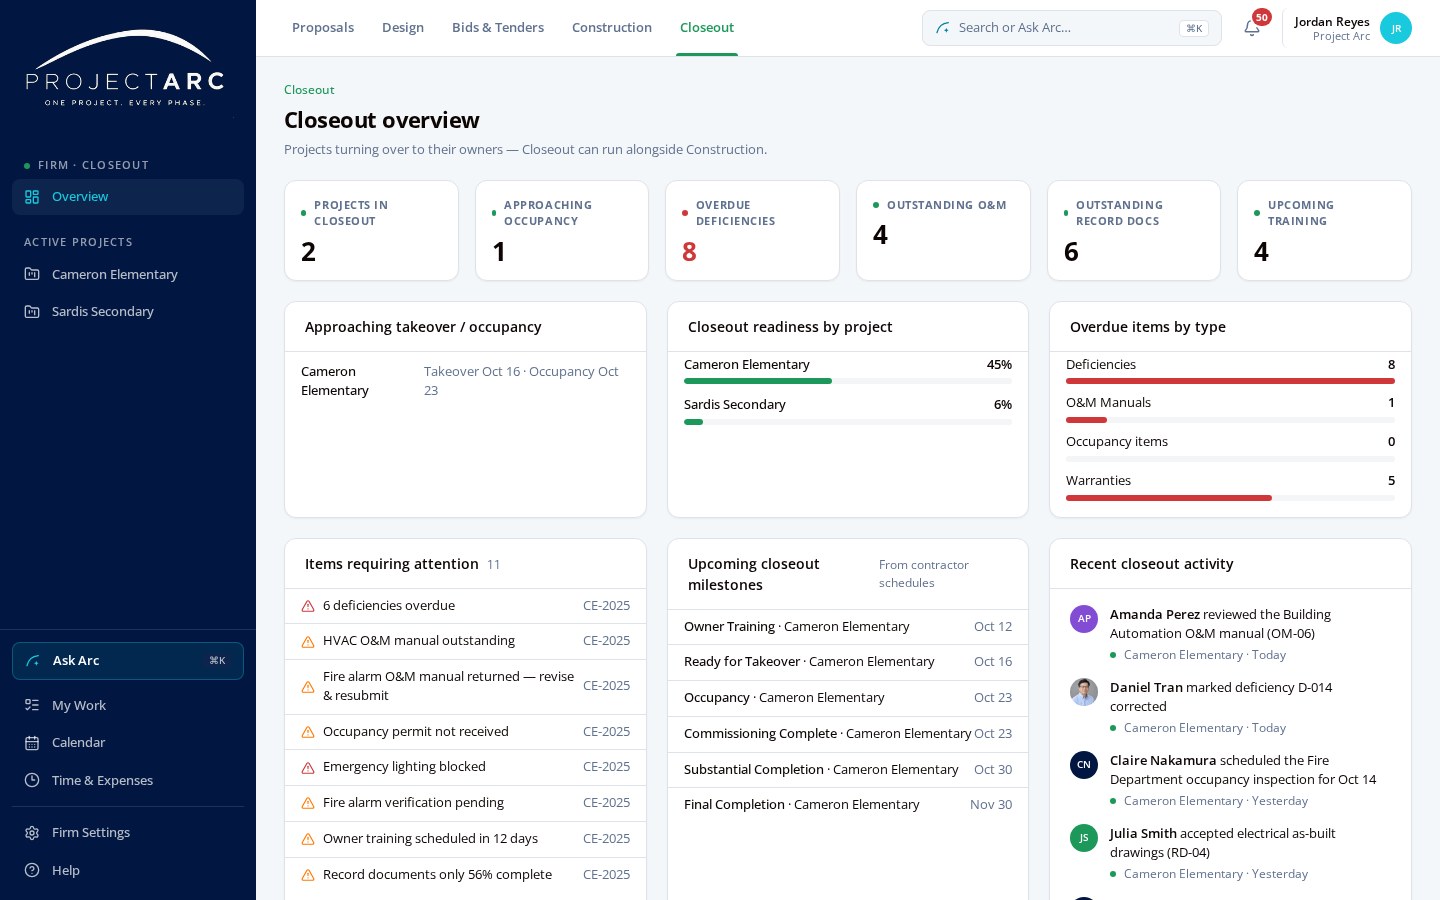Click the Closeout breadcrumb link
Image resolution: width=1440 pixels, height=900 pixels.
click(309, 90)
